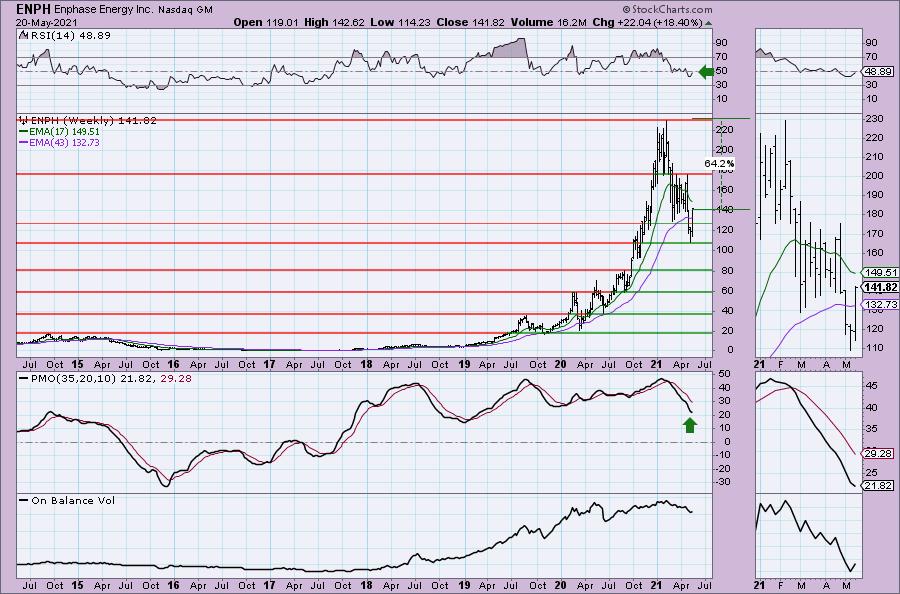The image size is (900, 594).
Task: Click the ENPH ticker symbol in the header
Action: 34,9
